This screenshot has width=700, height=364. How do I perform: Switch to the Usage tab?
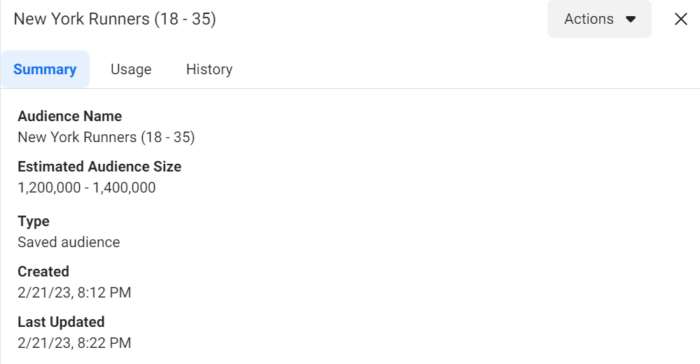131,69
